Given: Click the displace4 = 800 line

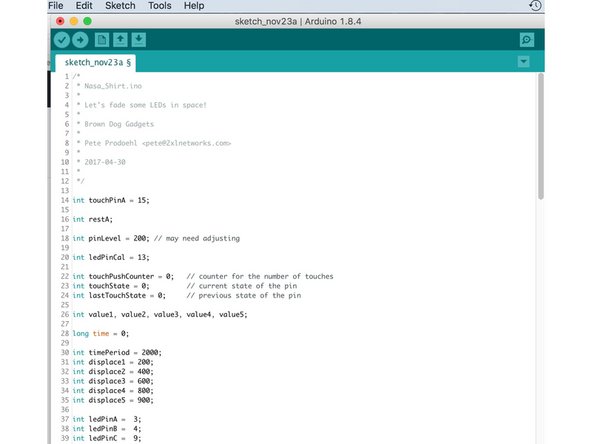Looking at the screenshot, I should pyautogui.click(x=113, y=391).
